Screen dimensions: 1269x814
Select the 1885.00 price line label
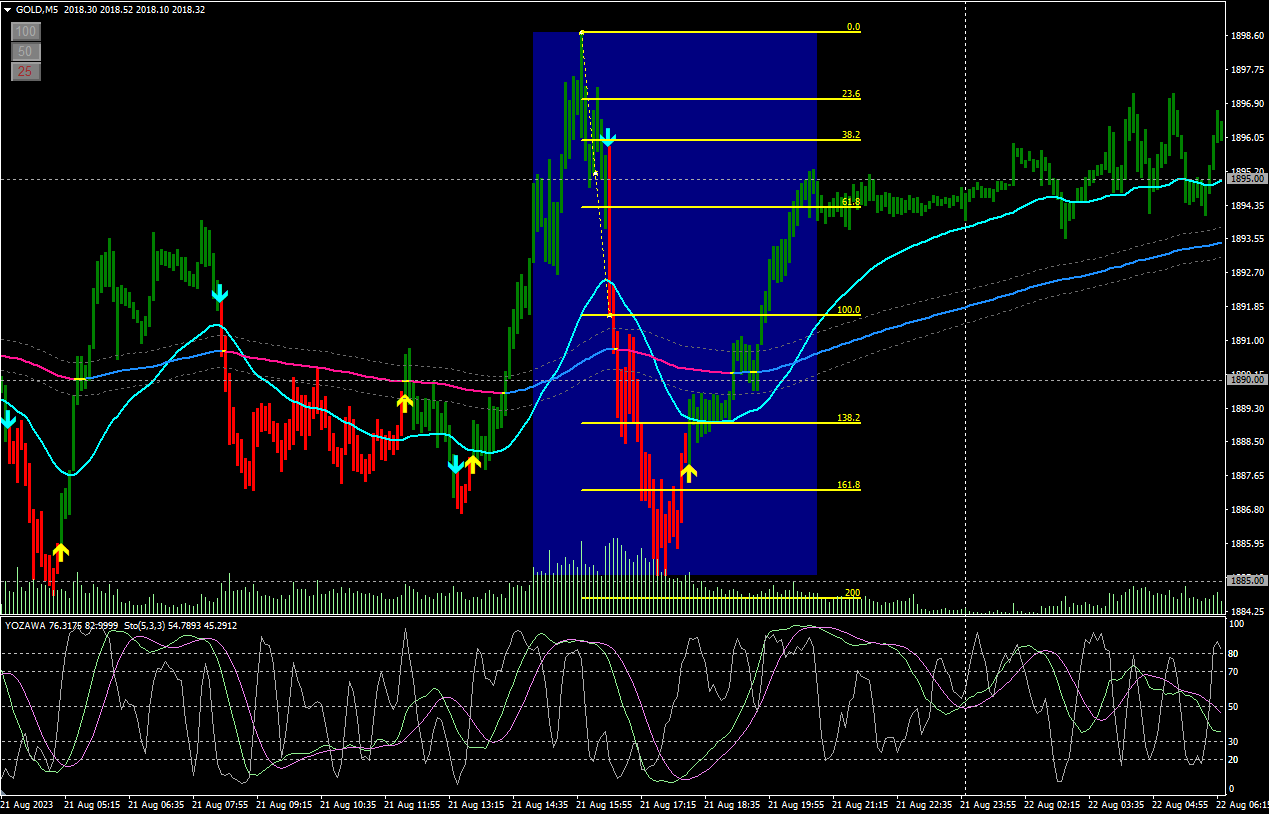[x=1246, y=580]
